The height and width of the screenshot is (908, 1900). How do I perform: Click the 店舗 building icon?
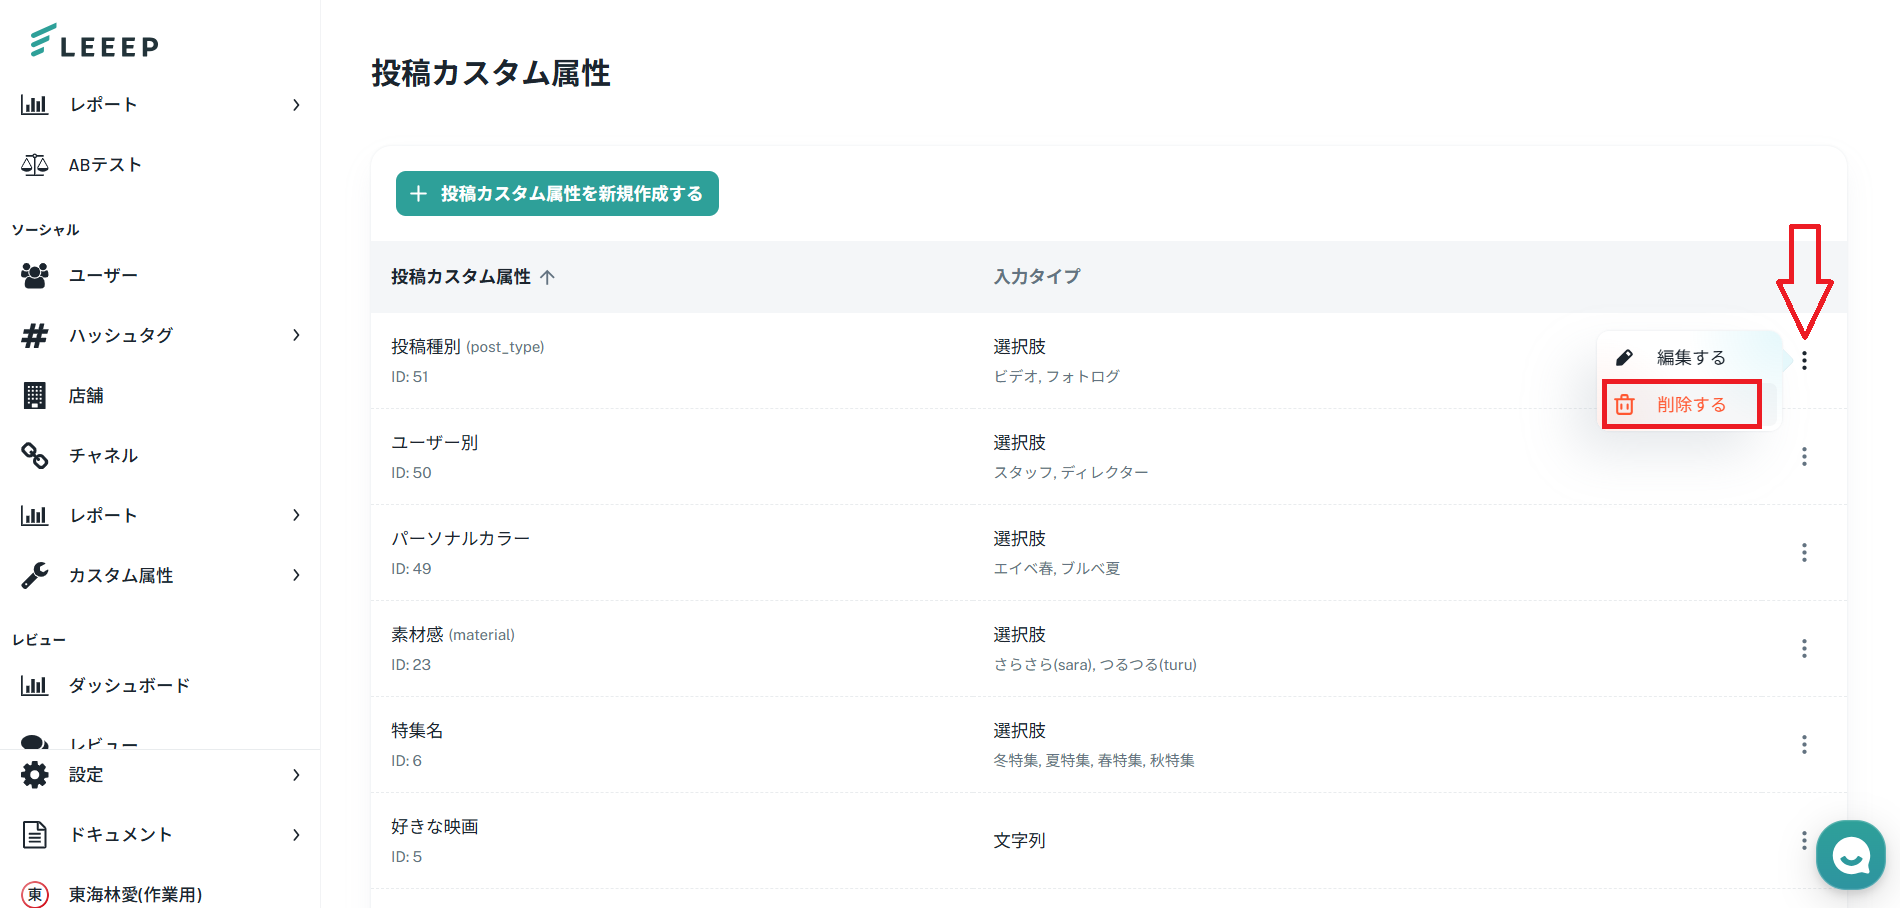tap(35, 396)
